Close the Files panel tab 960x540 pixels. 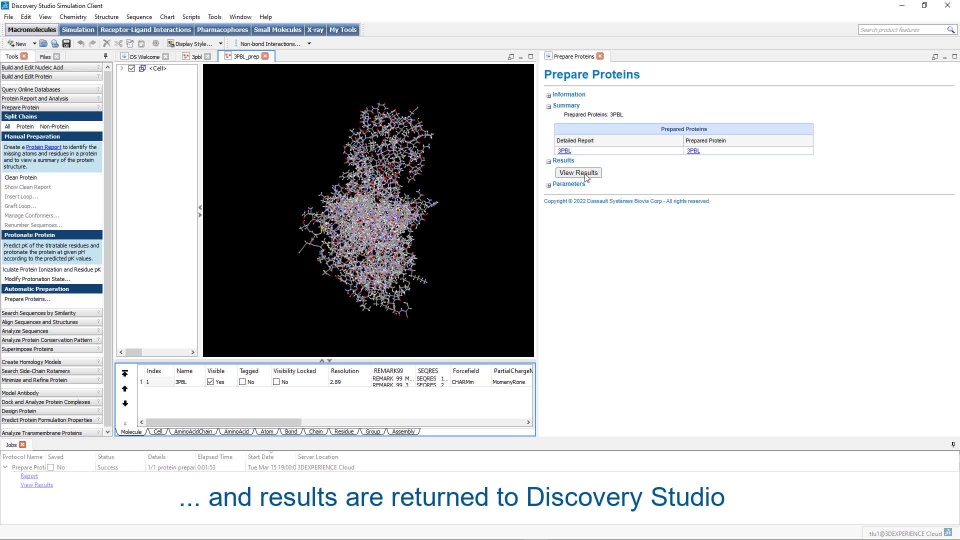[x=56, y=56]
